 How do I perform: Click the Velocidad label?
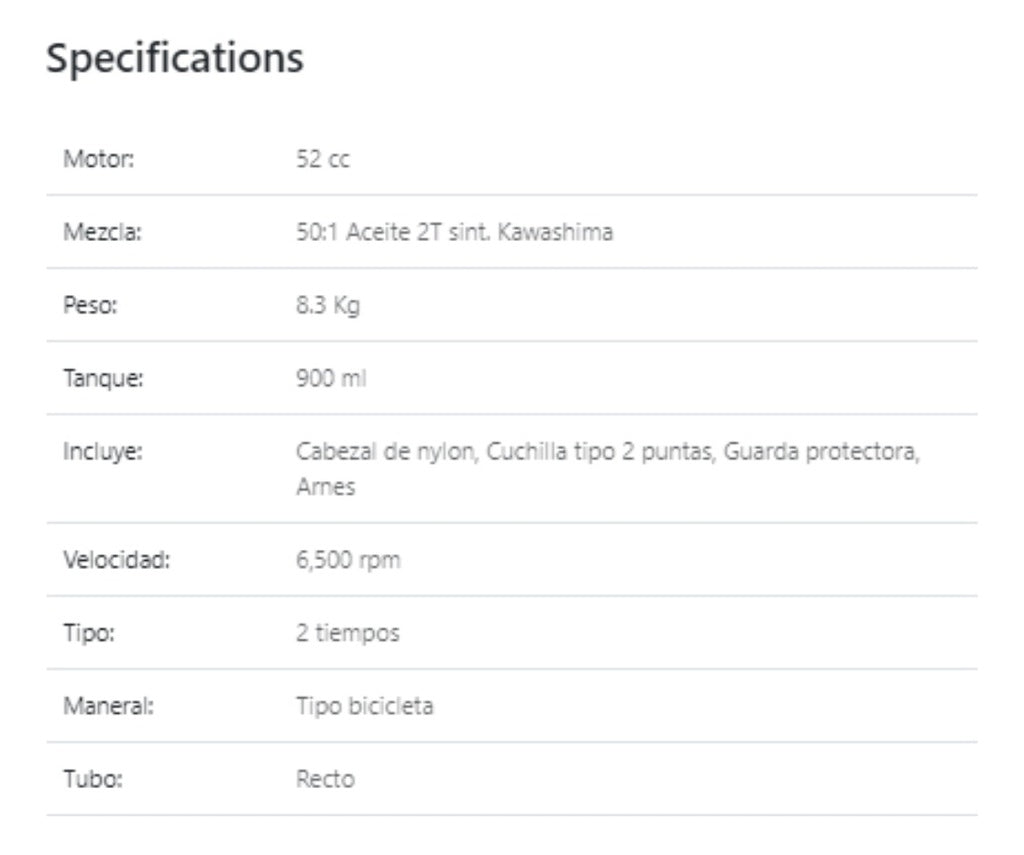point(117,560)
